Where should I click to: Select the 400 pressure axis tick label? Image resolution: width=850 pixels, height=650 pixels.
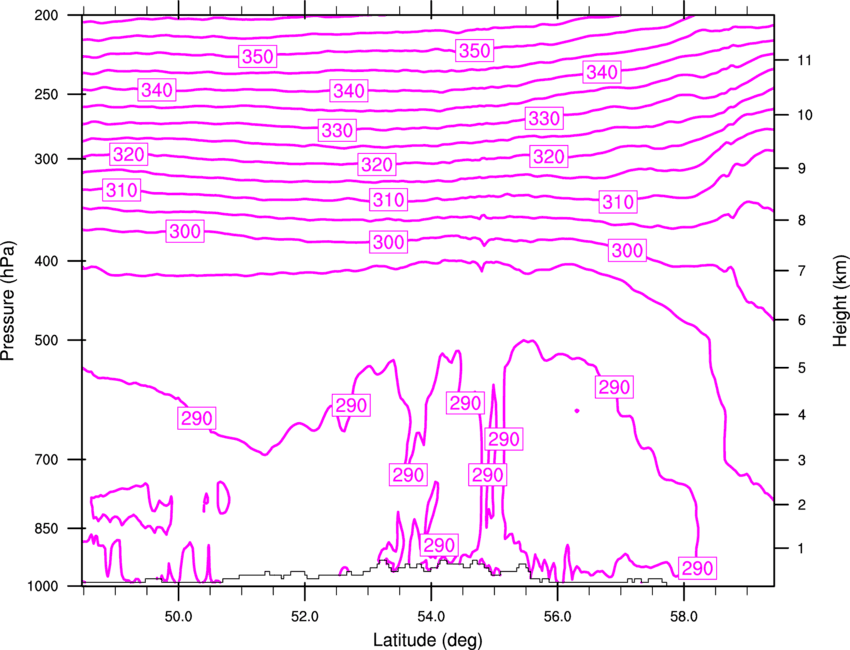[x=46, y=261]
